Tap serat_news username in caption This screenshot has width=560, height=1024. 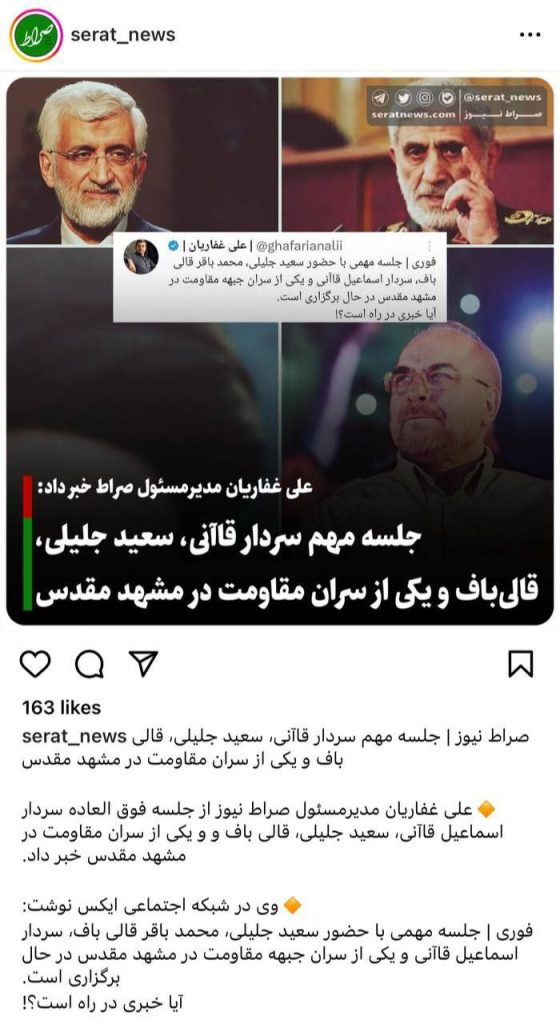click(74, 737)
